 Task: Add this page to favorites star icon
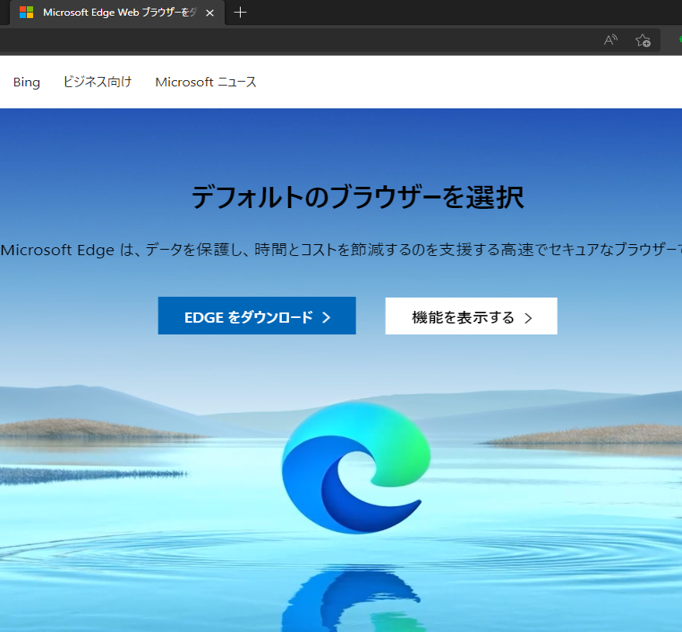(x=643, y=40)
